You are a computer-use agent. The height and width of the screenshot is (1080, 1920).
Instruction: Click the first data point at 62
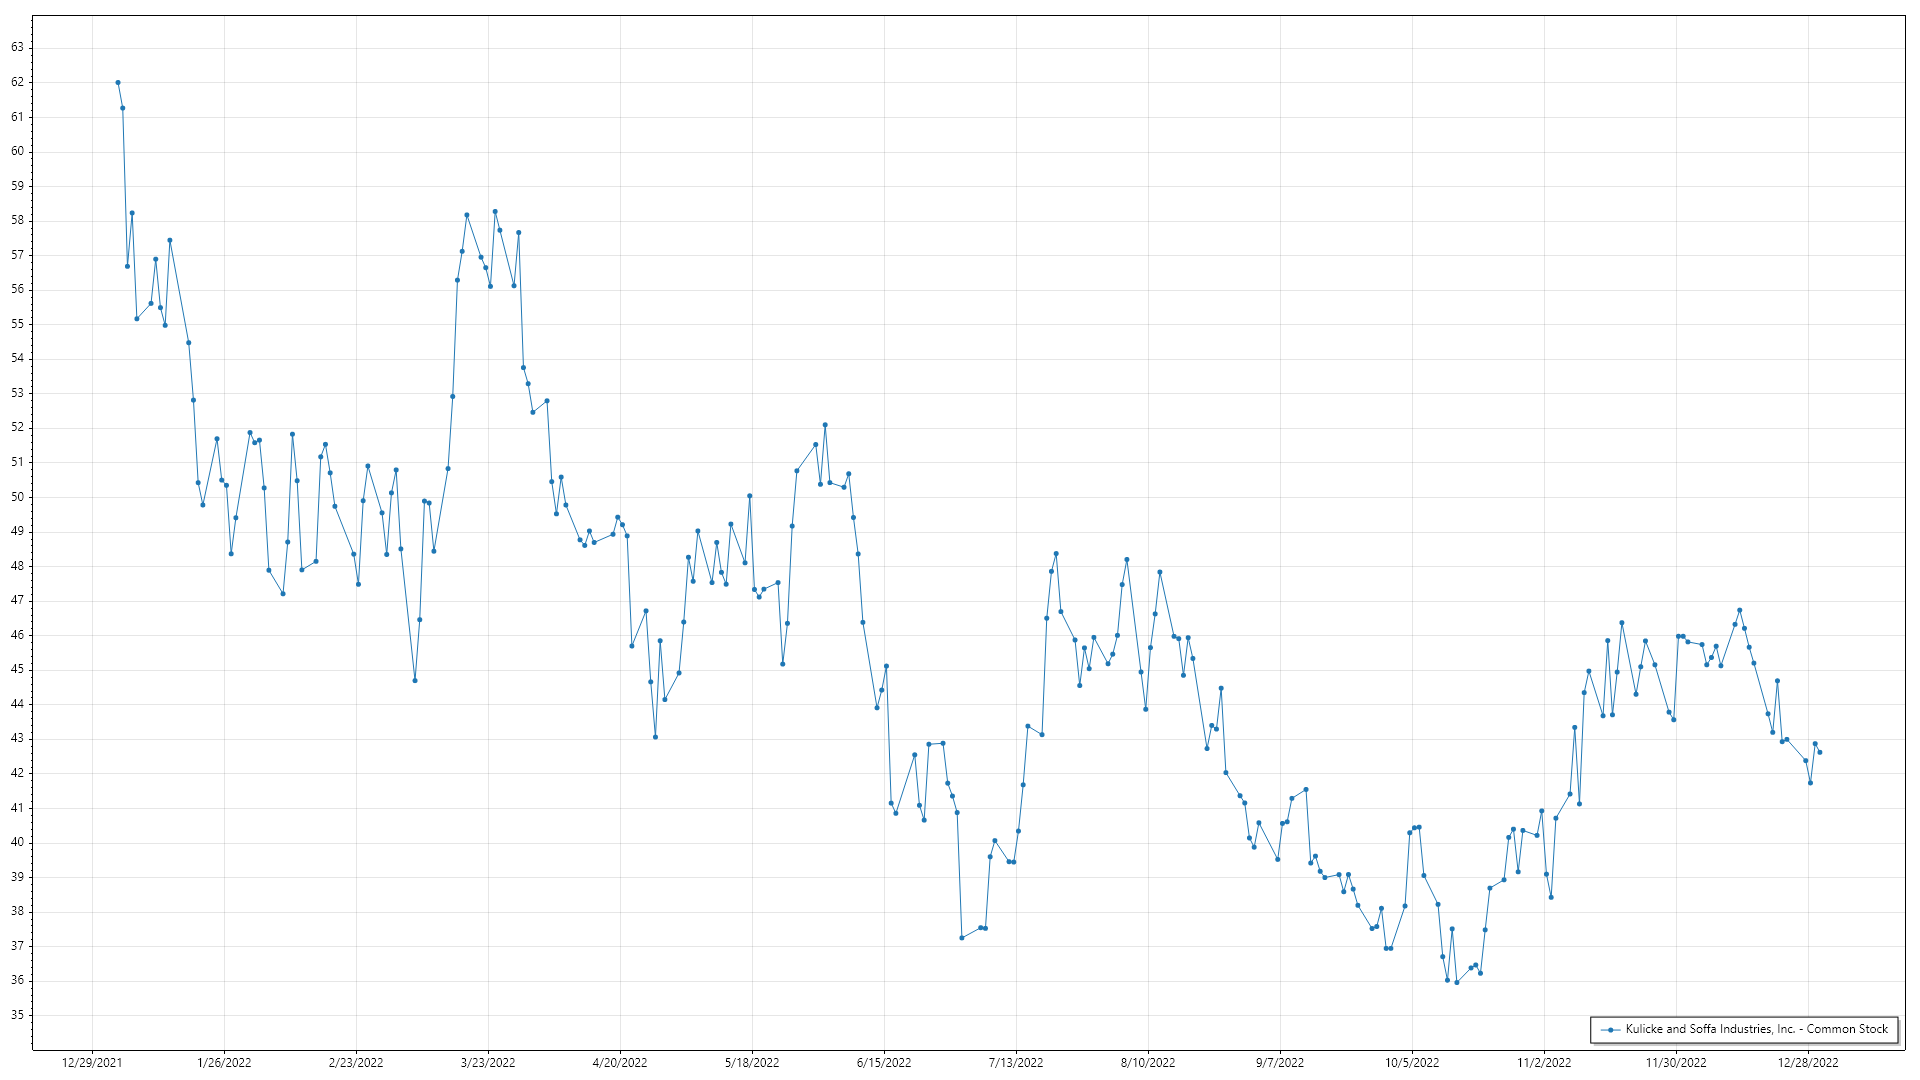(x=118, y=83)
